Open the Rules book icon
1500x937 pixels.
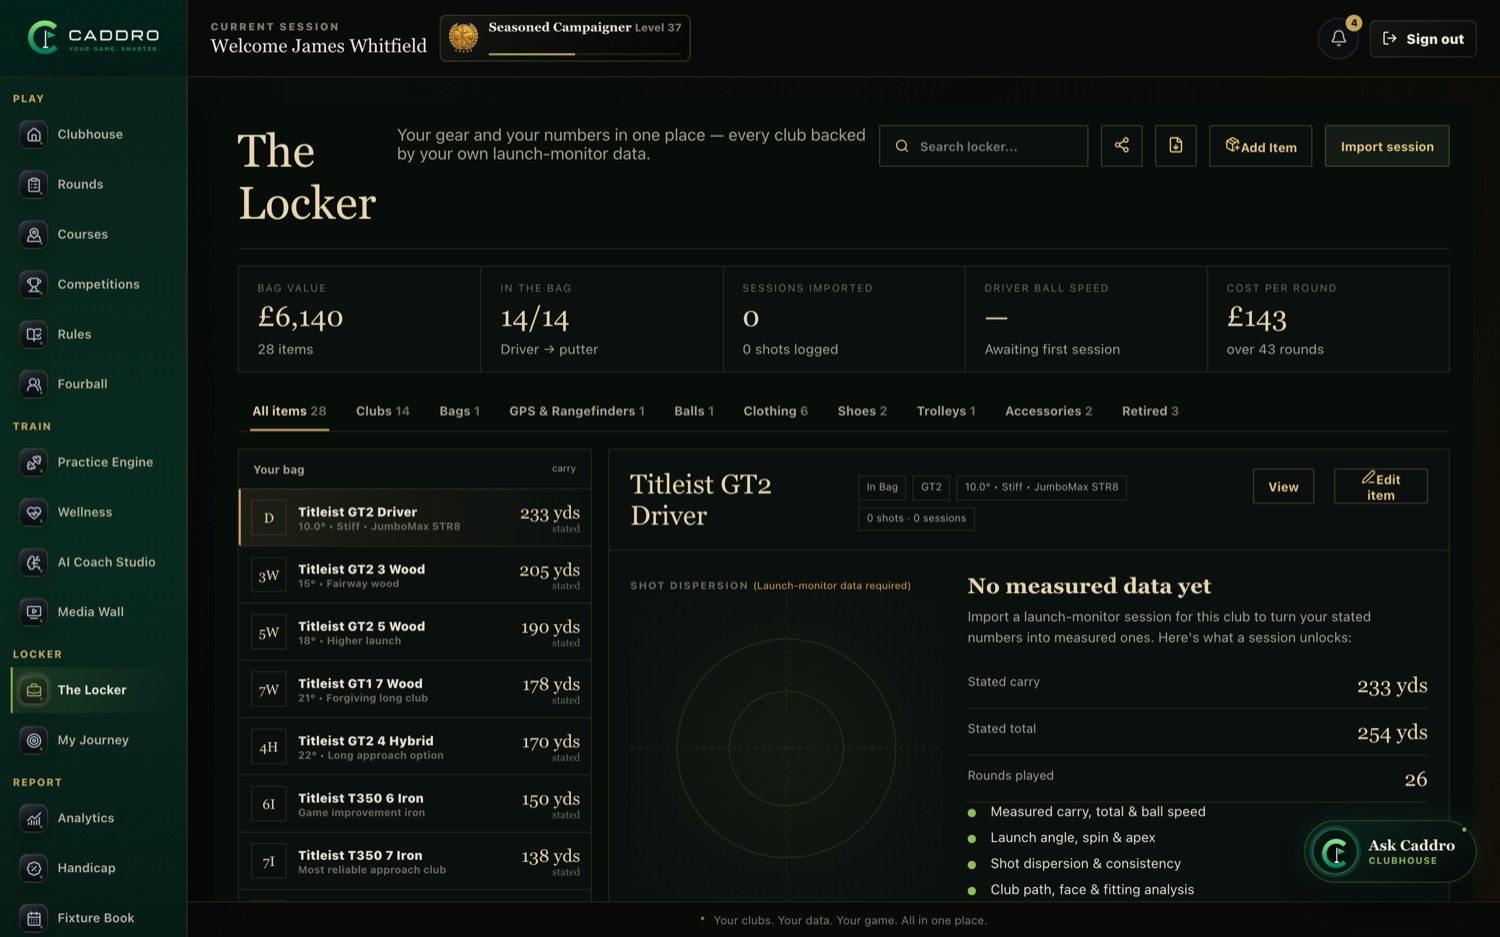coord(34,334)
